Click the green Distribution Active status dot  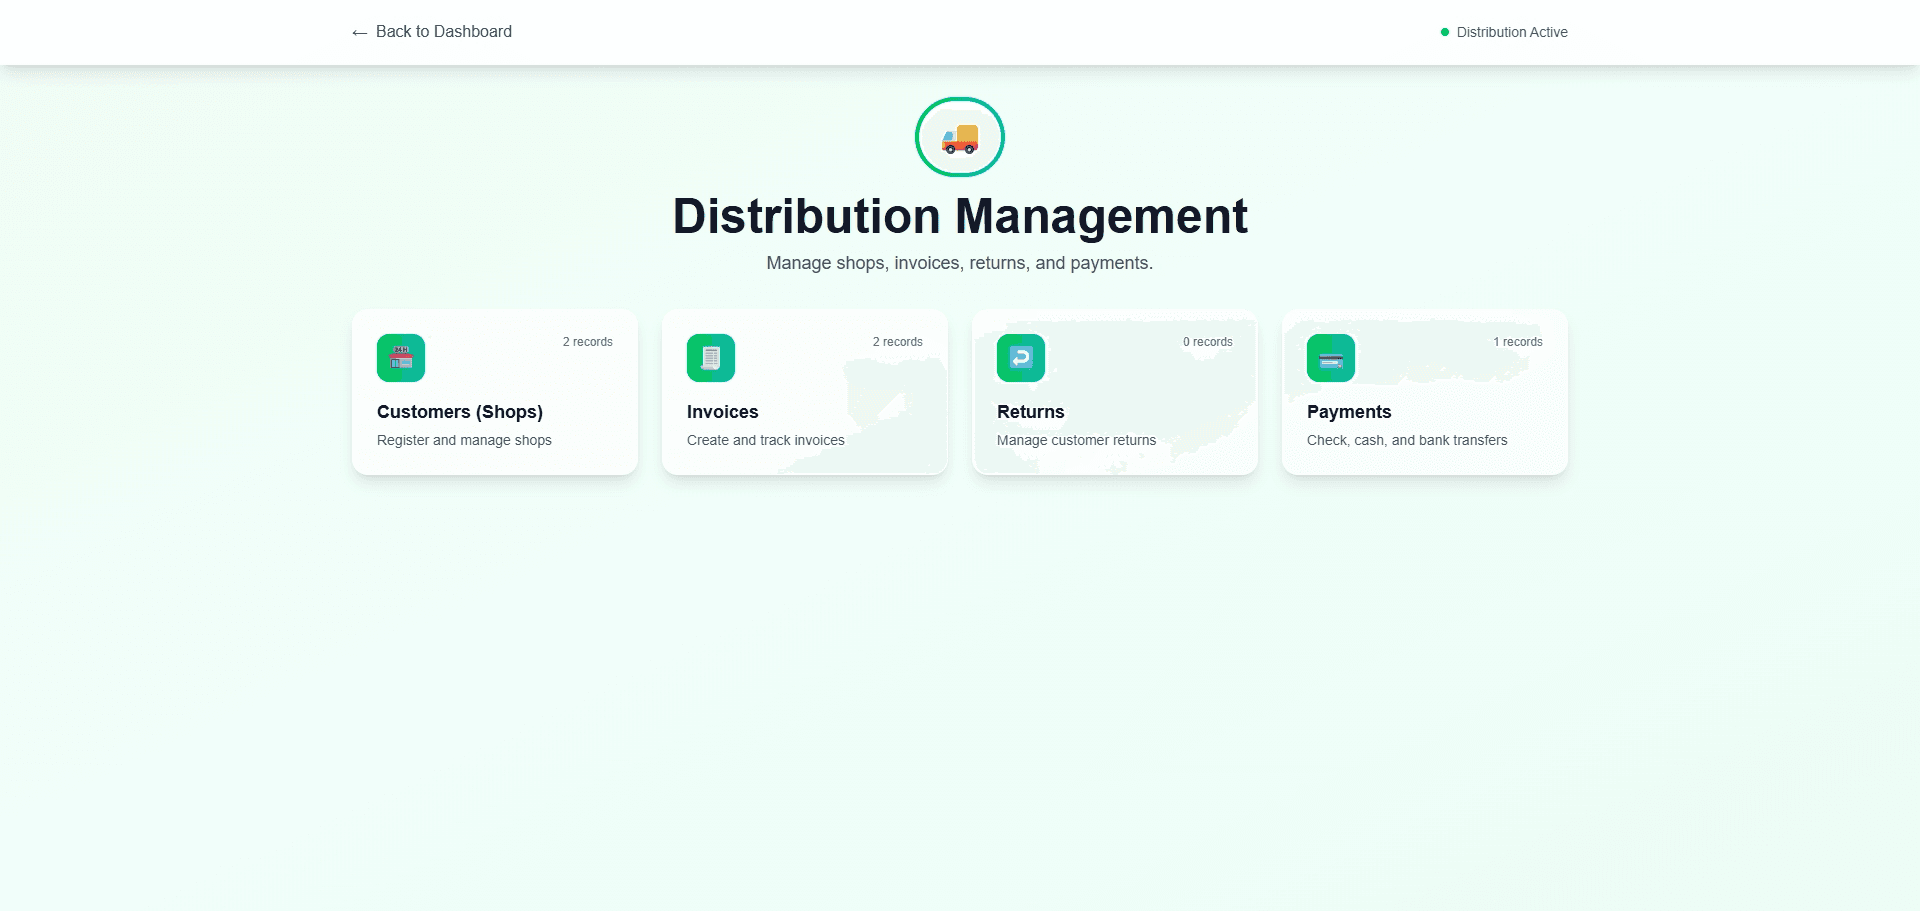pos(1443,32)
